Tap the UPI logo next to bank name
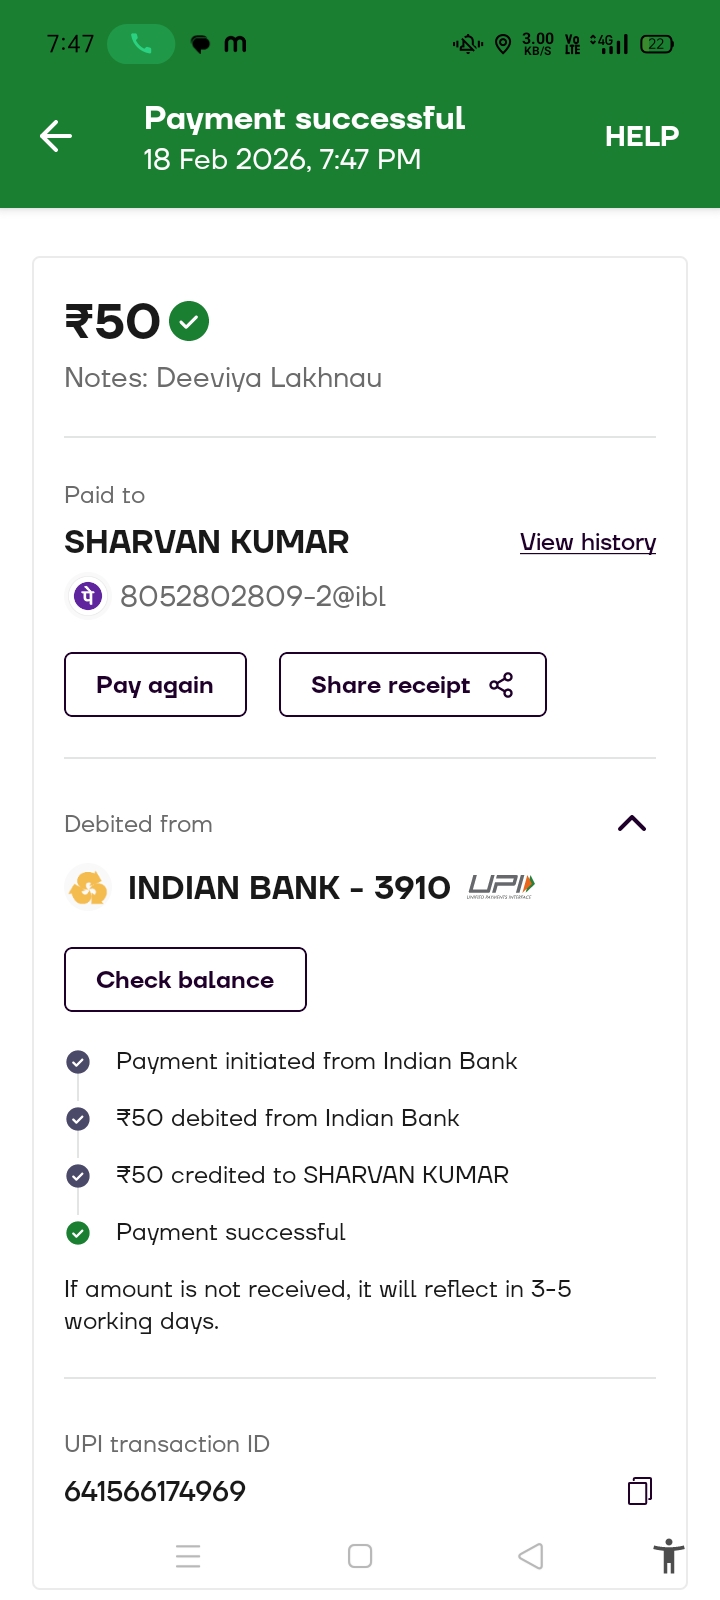720x1600 pixels. tap(501, 886)
